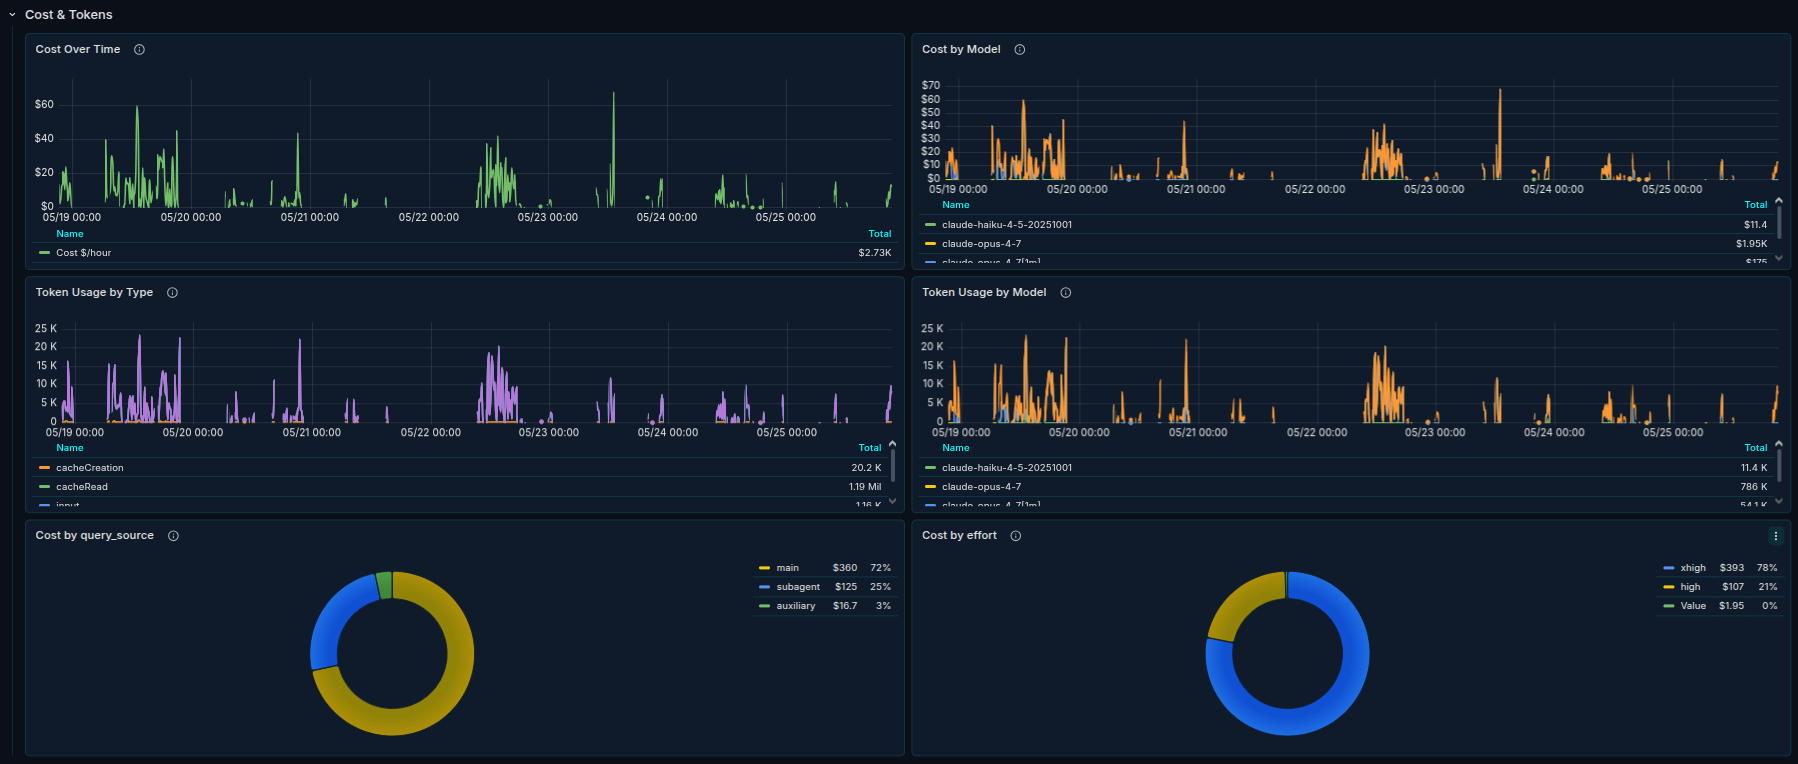Viewport: 1798px width, 764px height.
Task: Toggle xhigh series in Cost by effort legend
Action: pyautogui.click(x=1693, y=567)
